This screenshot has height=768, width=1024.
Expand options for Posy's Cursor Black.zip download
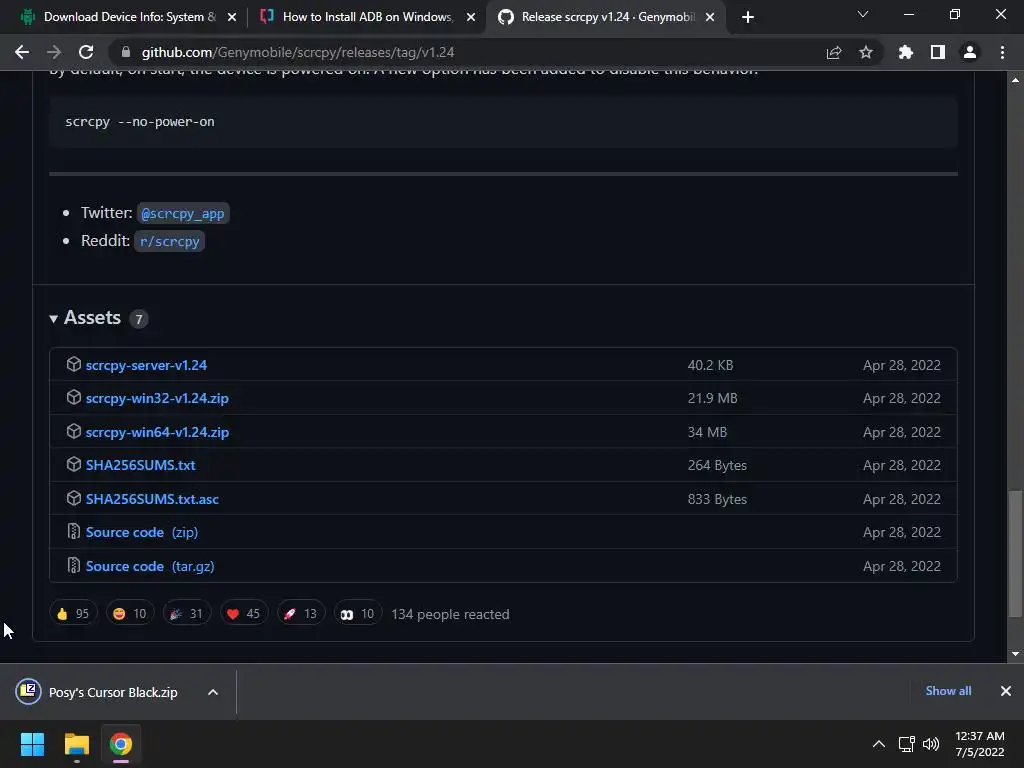click(x=213, y=692)
